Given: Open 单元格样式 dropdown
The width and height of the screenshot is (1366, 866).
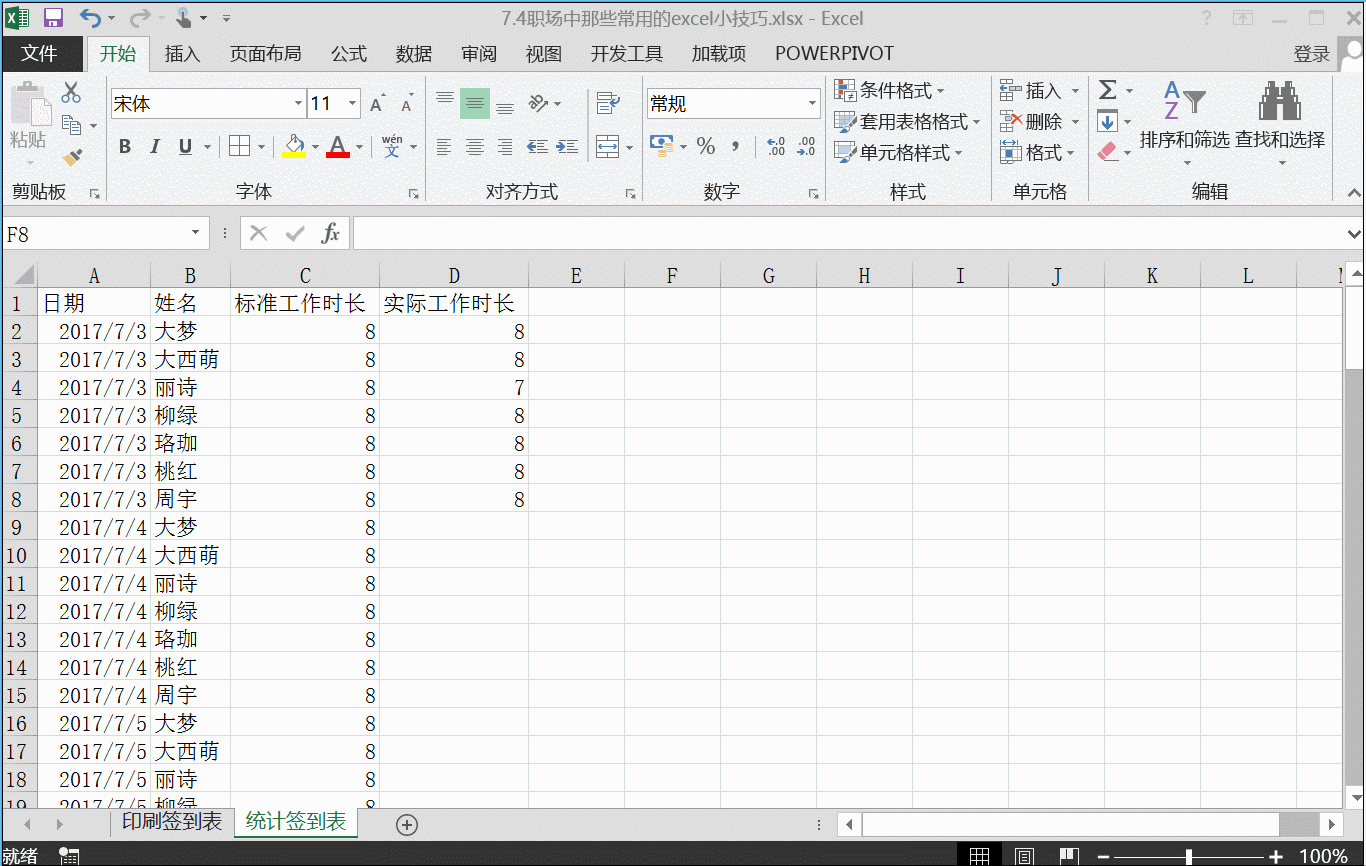Looking at the screenshot, I should click(x=899, y=153).
